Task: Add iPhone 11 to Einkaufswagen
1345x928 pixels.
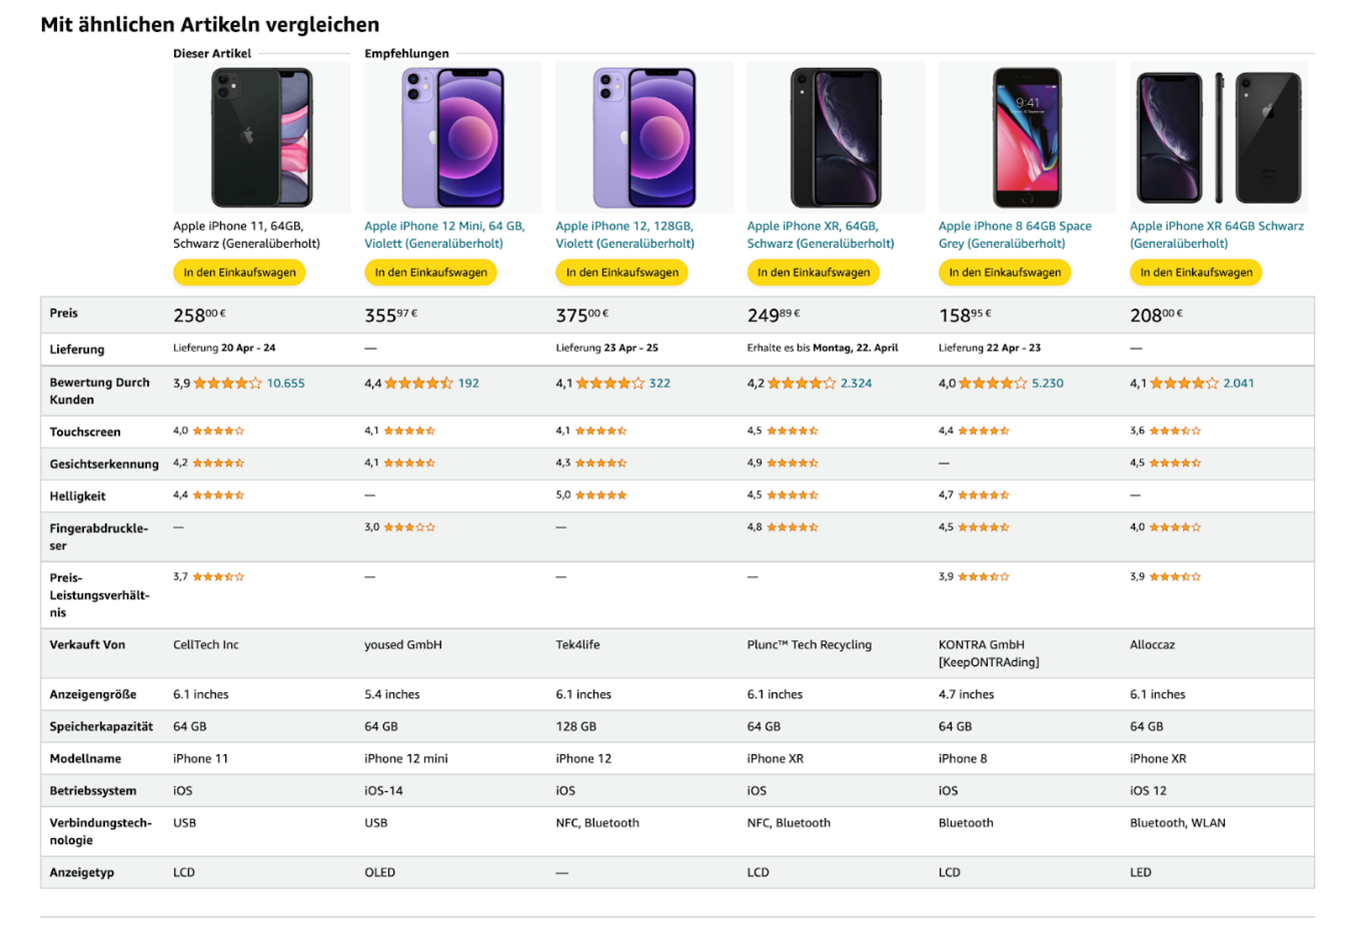Action: click(x=240, y=272)
